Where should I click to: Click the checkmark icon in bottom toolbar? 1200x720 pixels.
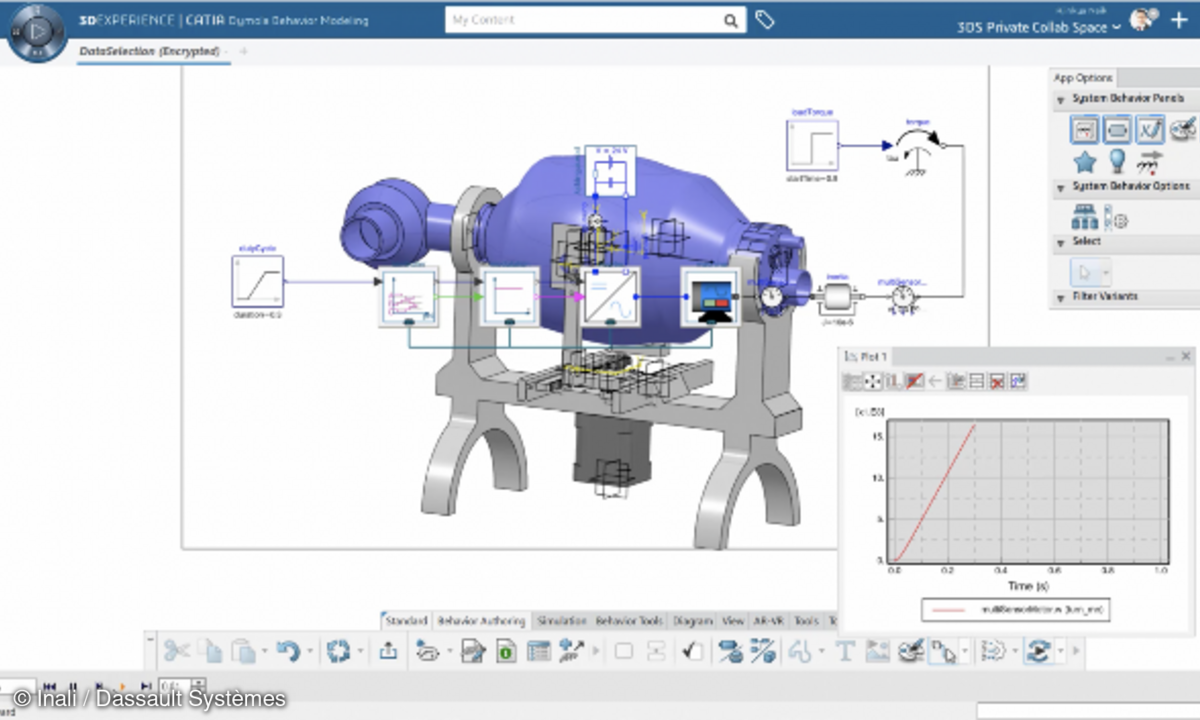692,651
